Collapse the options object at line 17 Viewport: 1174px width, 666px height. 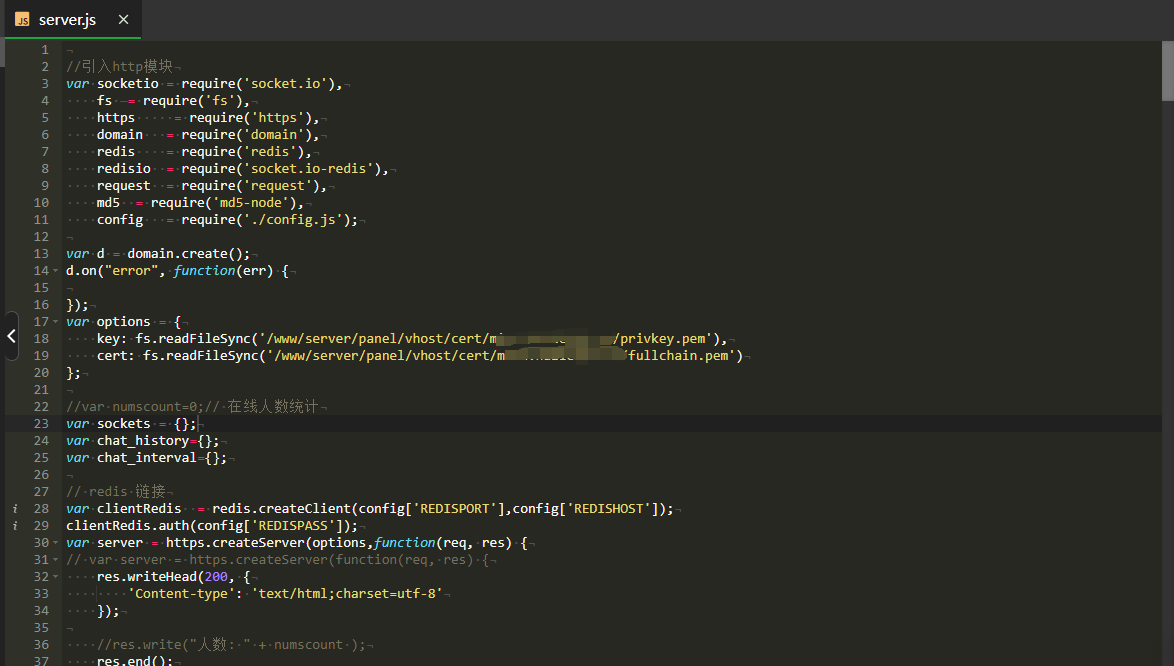(55, 322)
